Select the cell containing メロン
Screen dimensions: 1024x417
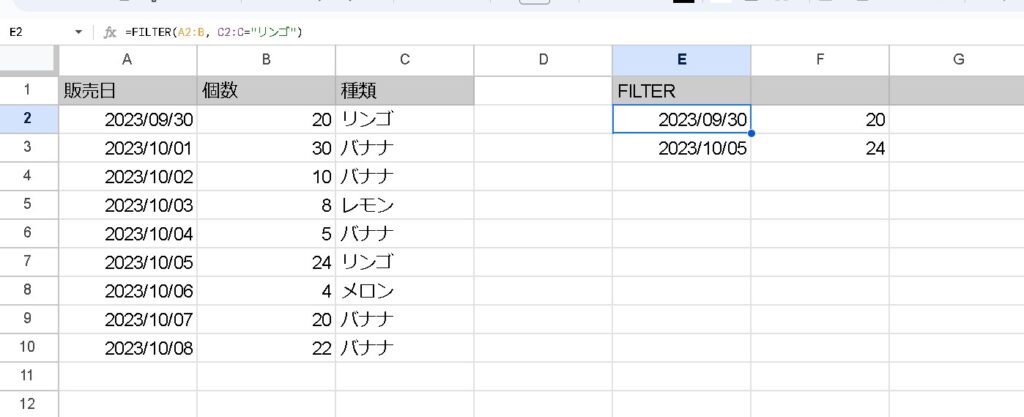(x=404, y=291)
